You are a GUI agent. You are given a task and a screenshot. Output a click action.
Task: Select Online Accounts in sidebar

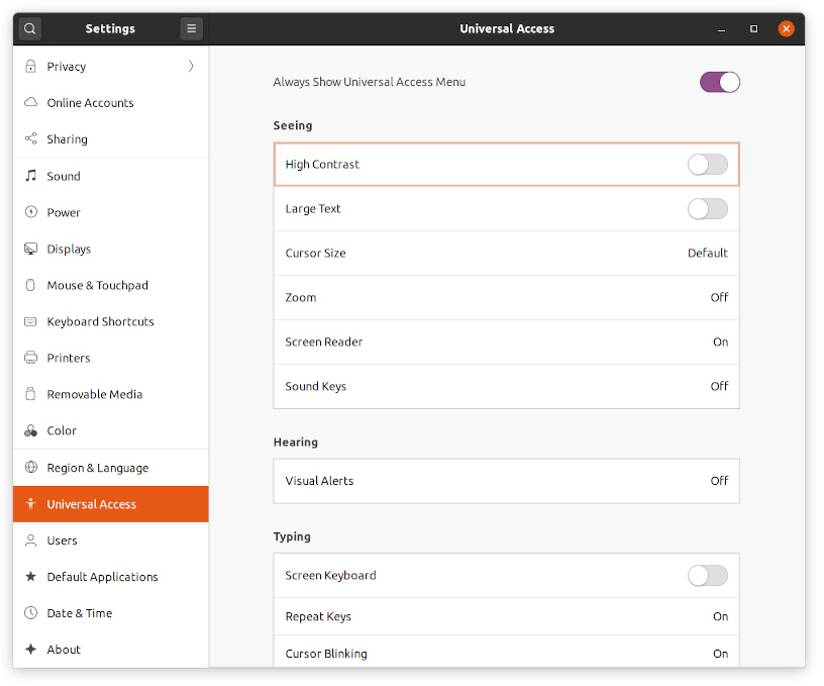click(x=111, y=103)
